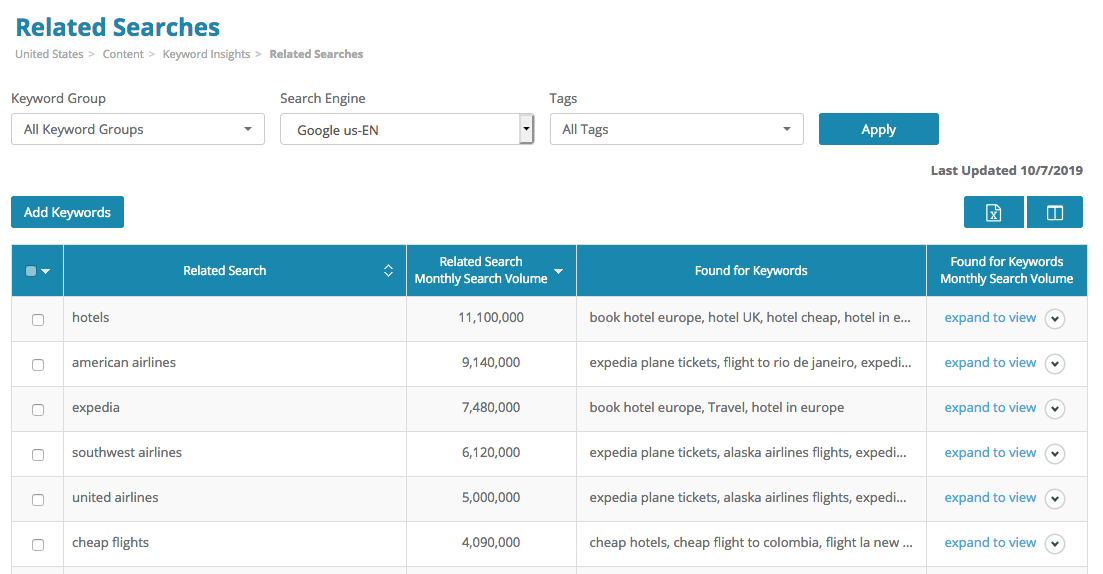Select the southwest airlines checkbox

click(x=38, y=454)
